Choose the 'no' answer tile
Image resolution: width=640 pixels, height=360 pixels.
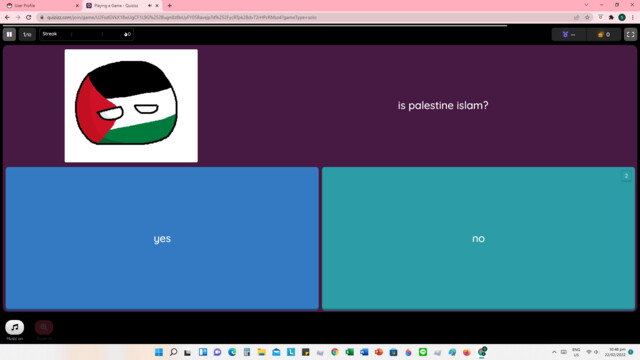[x=478, y=238]
